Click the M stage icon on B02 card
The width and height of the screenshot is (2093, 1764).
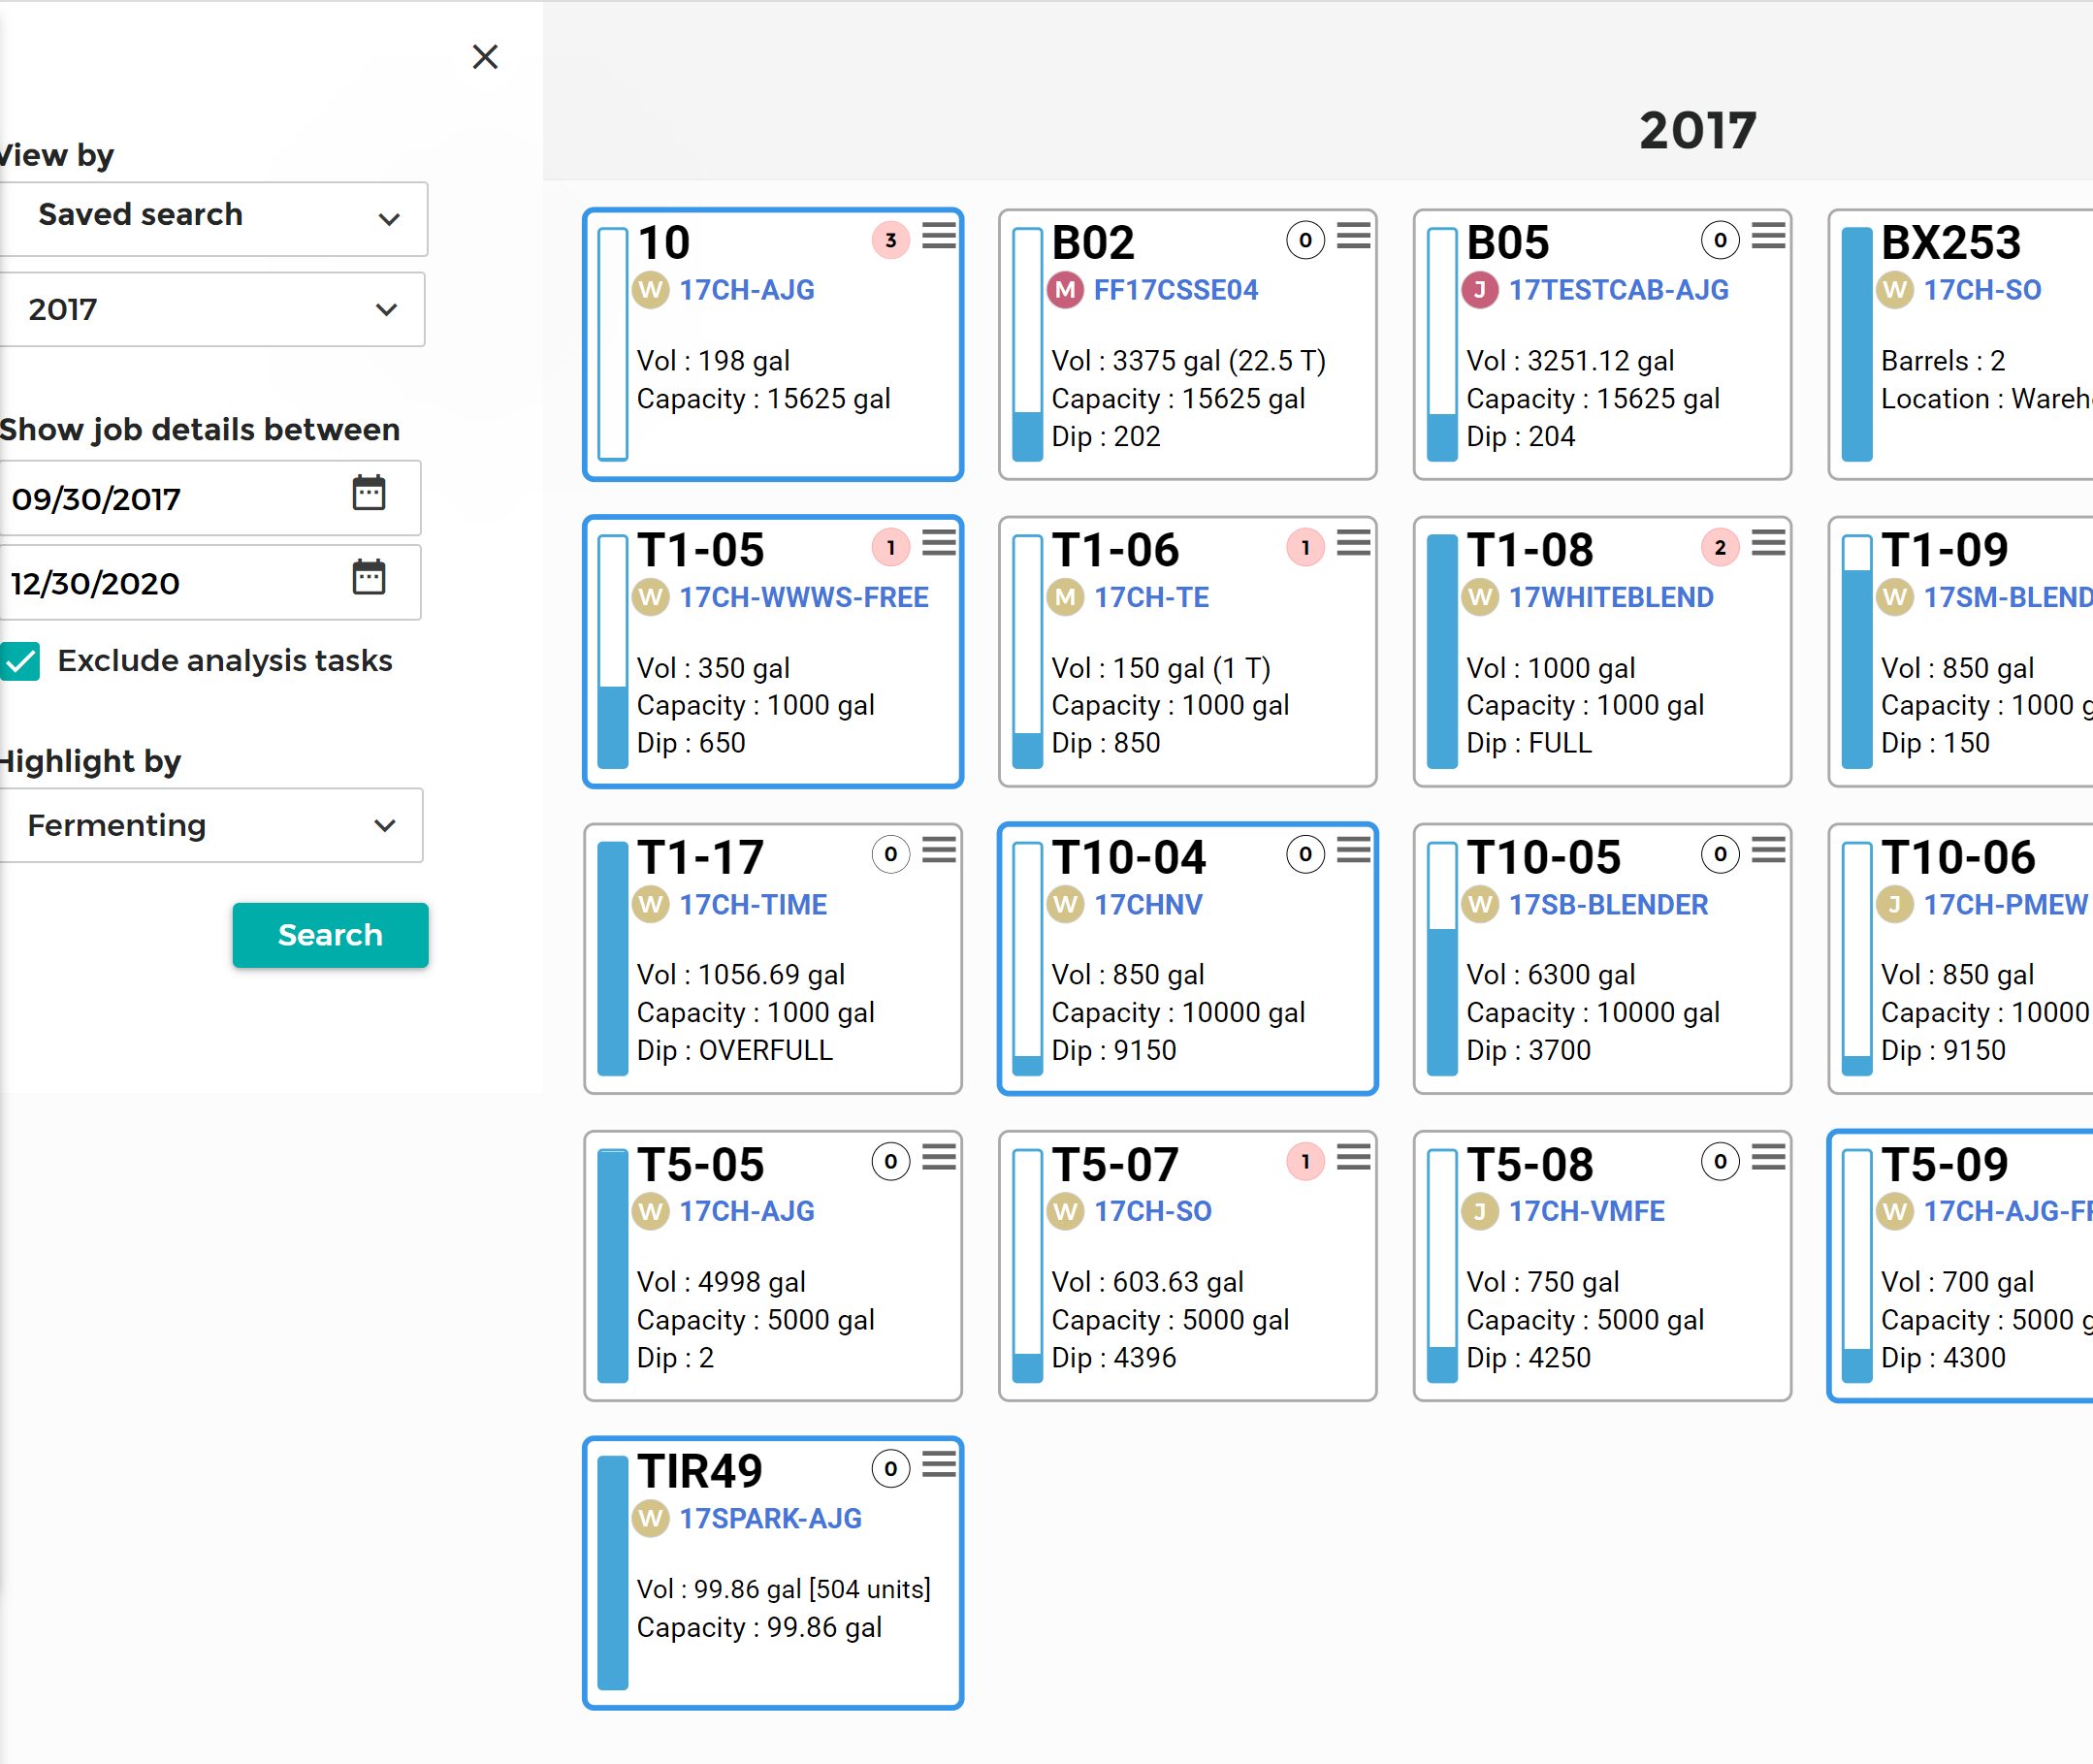point(1066,291)
